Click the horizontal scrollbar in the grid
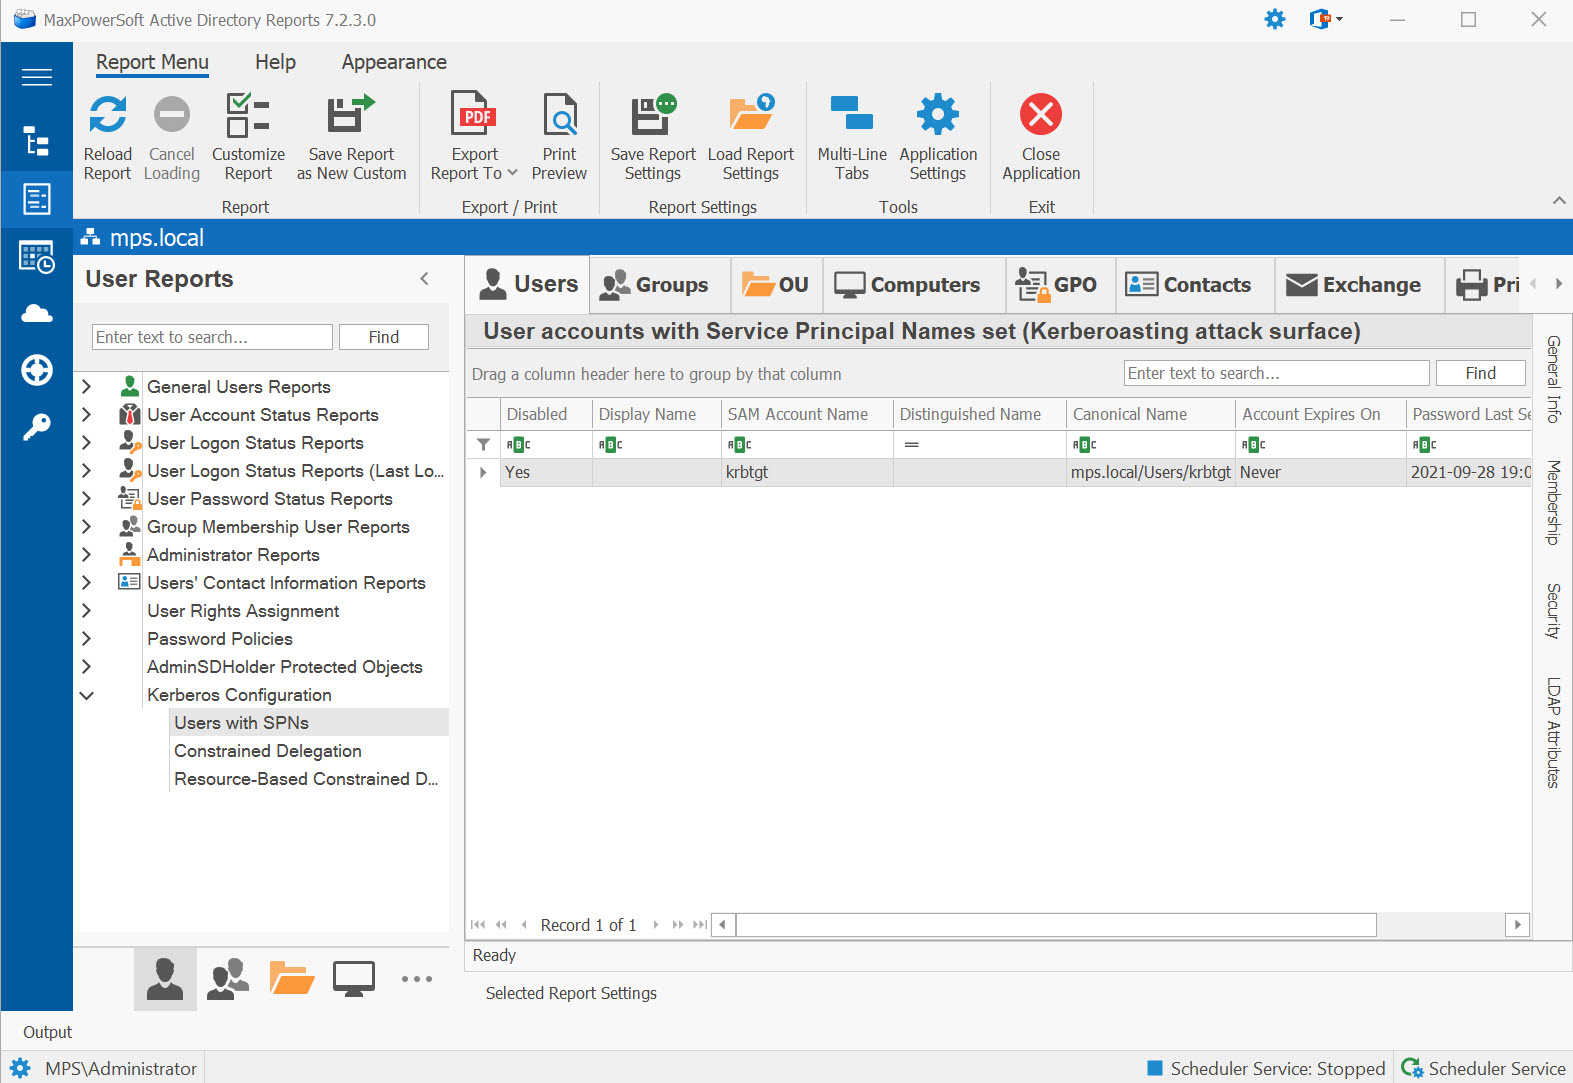Screen dimensions: 1573x1083 1056,925
